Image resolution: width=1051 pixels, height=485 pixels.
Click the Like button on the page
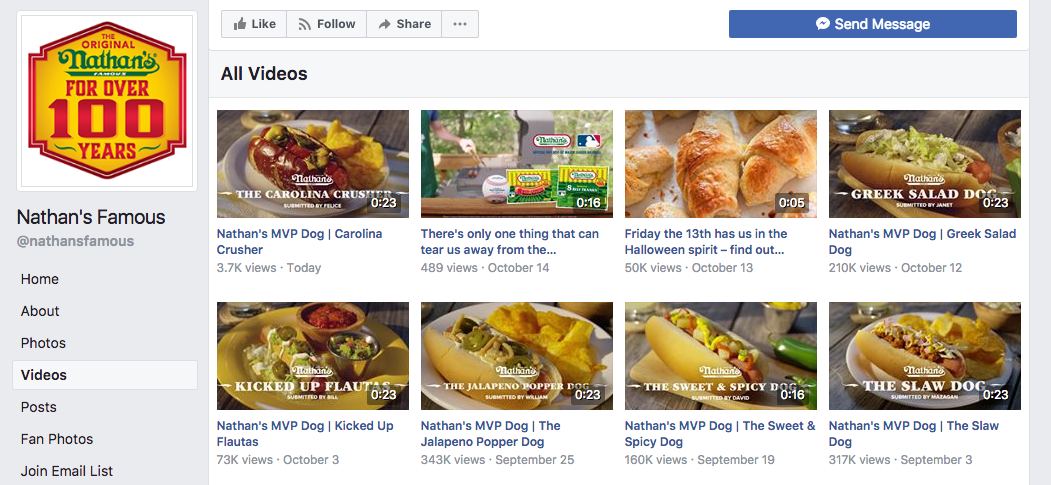tap(254, 24)
